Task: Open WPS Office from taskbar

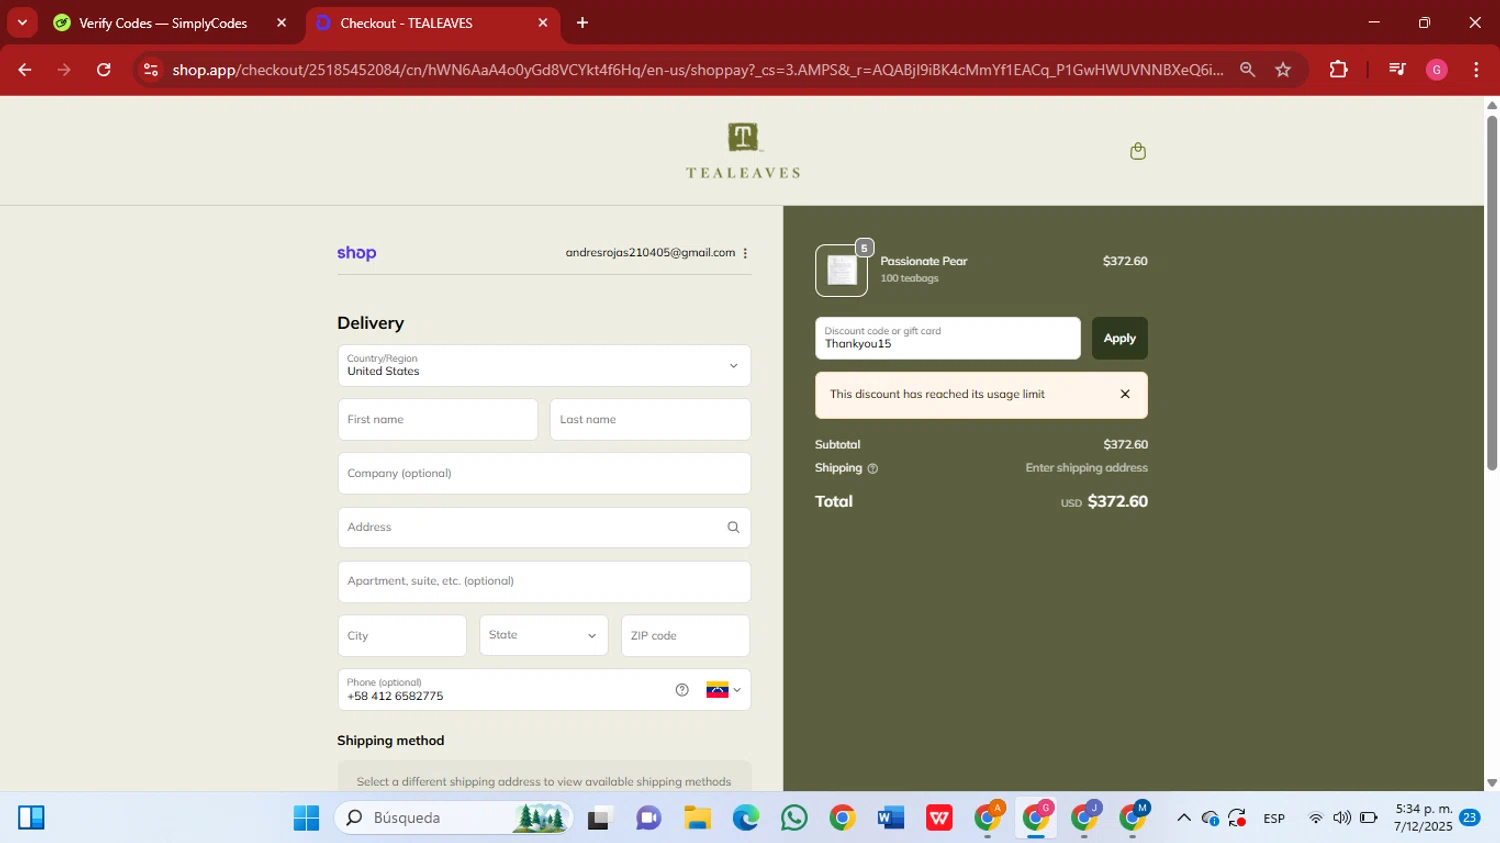Action: pos(939,818)
